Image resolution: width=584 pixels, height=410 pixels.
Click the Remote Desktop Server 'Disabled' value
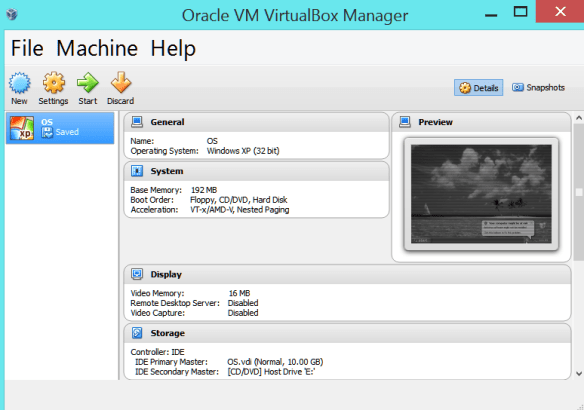[243, 303]
